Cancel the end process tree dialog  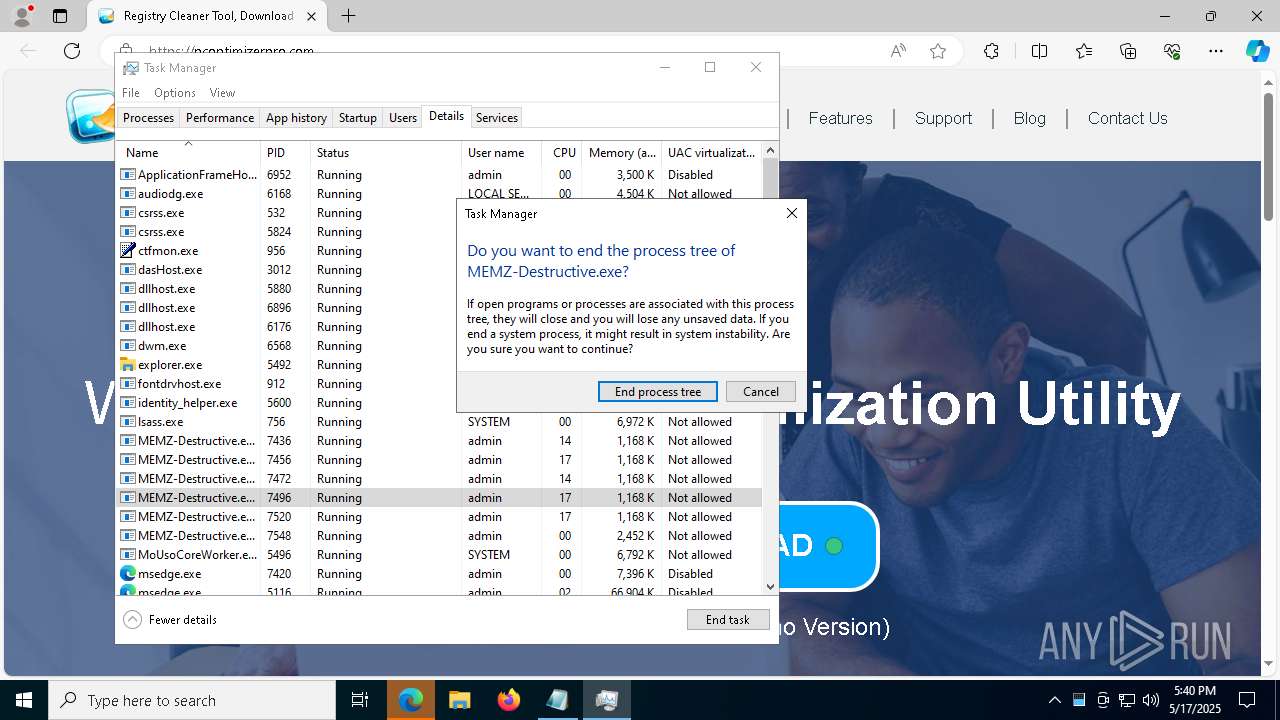click(x=761, y=392)
